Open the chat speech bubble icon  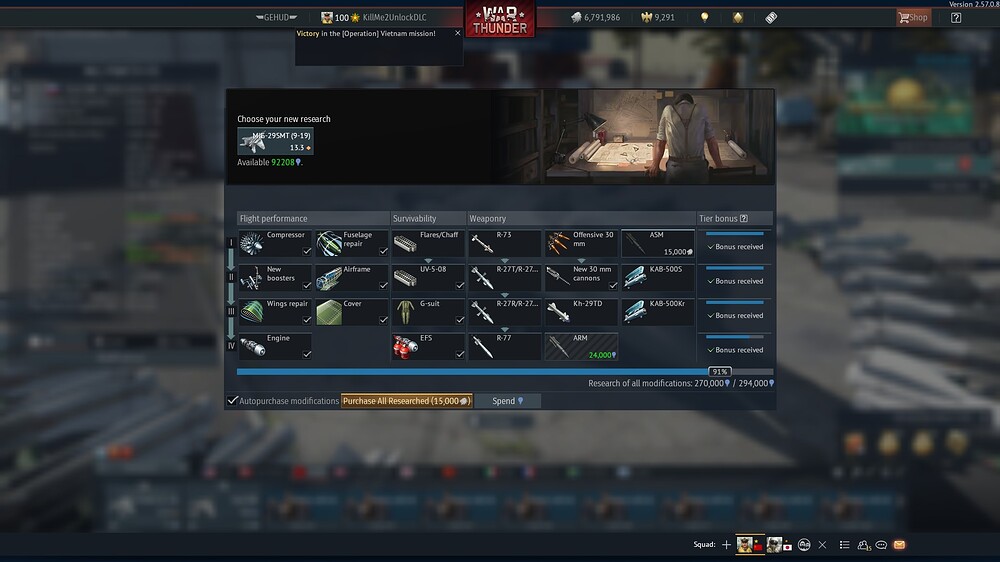(881, 545)
